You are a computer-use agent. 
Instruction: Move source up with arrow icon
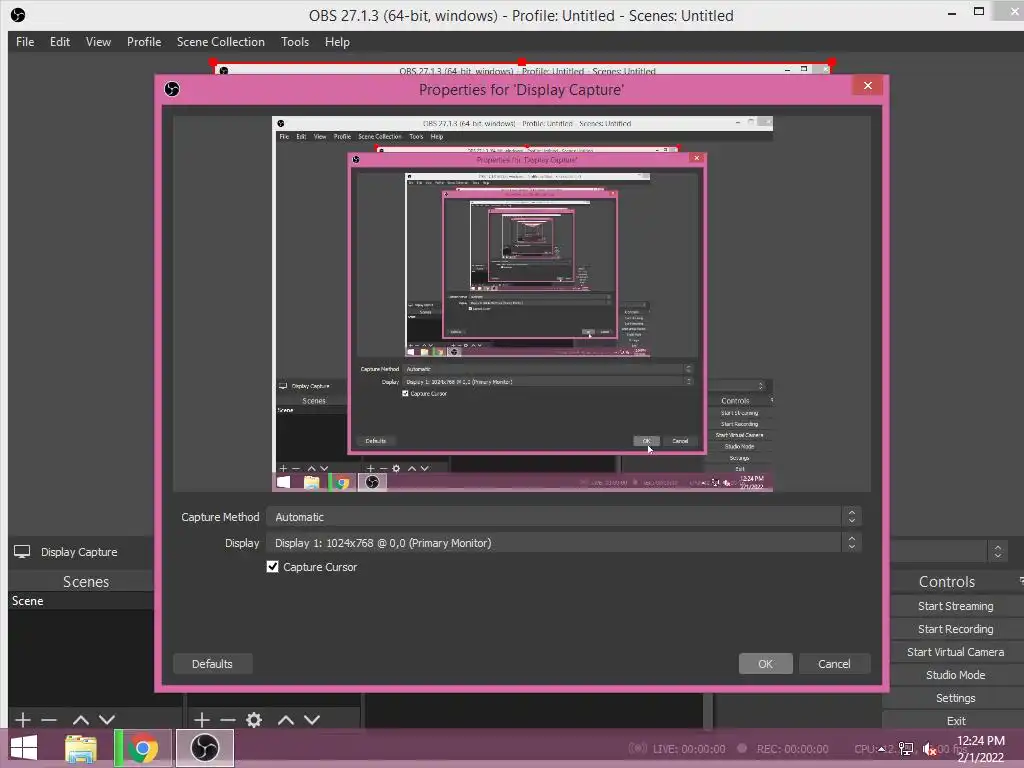pyautogui.click(x=286, y=720)
